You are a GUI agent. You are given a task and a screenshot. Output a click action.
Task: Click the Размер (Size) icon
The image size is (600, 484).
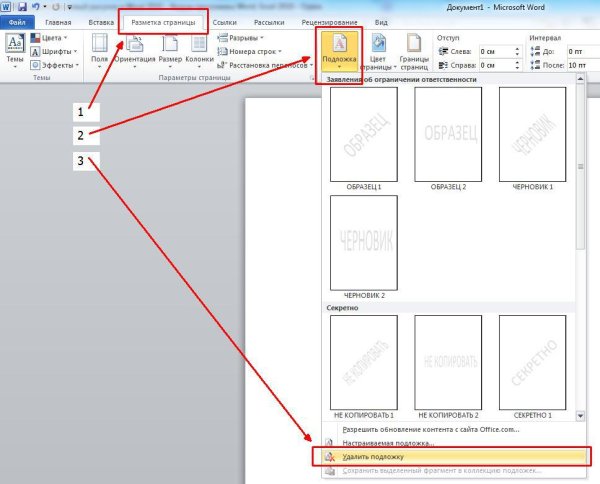point(169,51)
